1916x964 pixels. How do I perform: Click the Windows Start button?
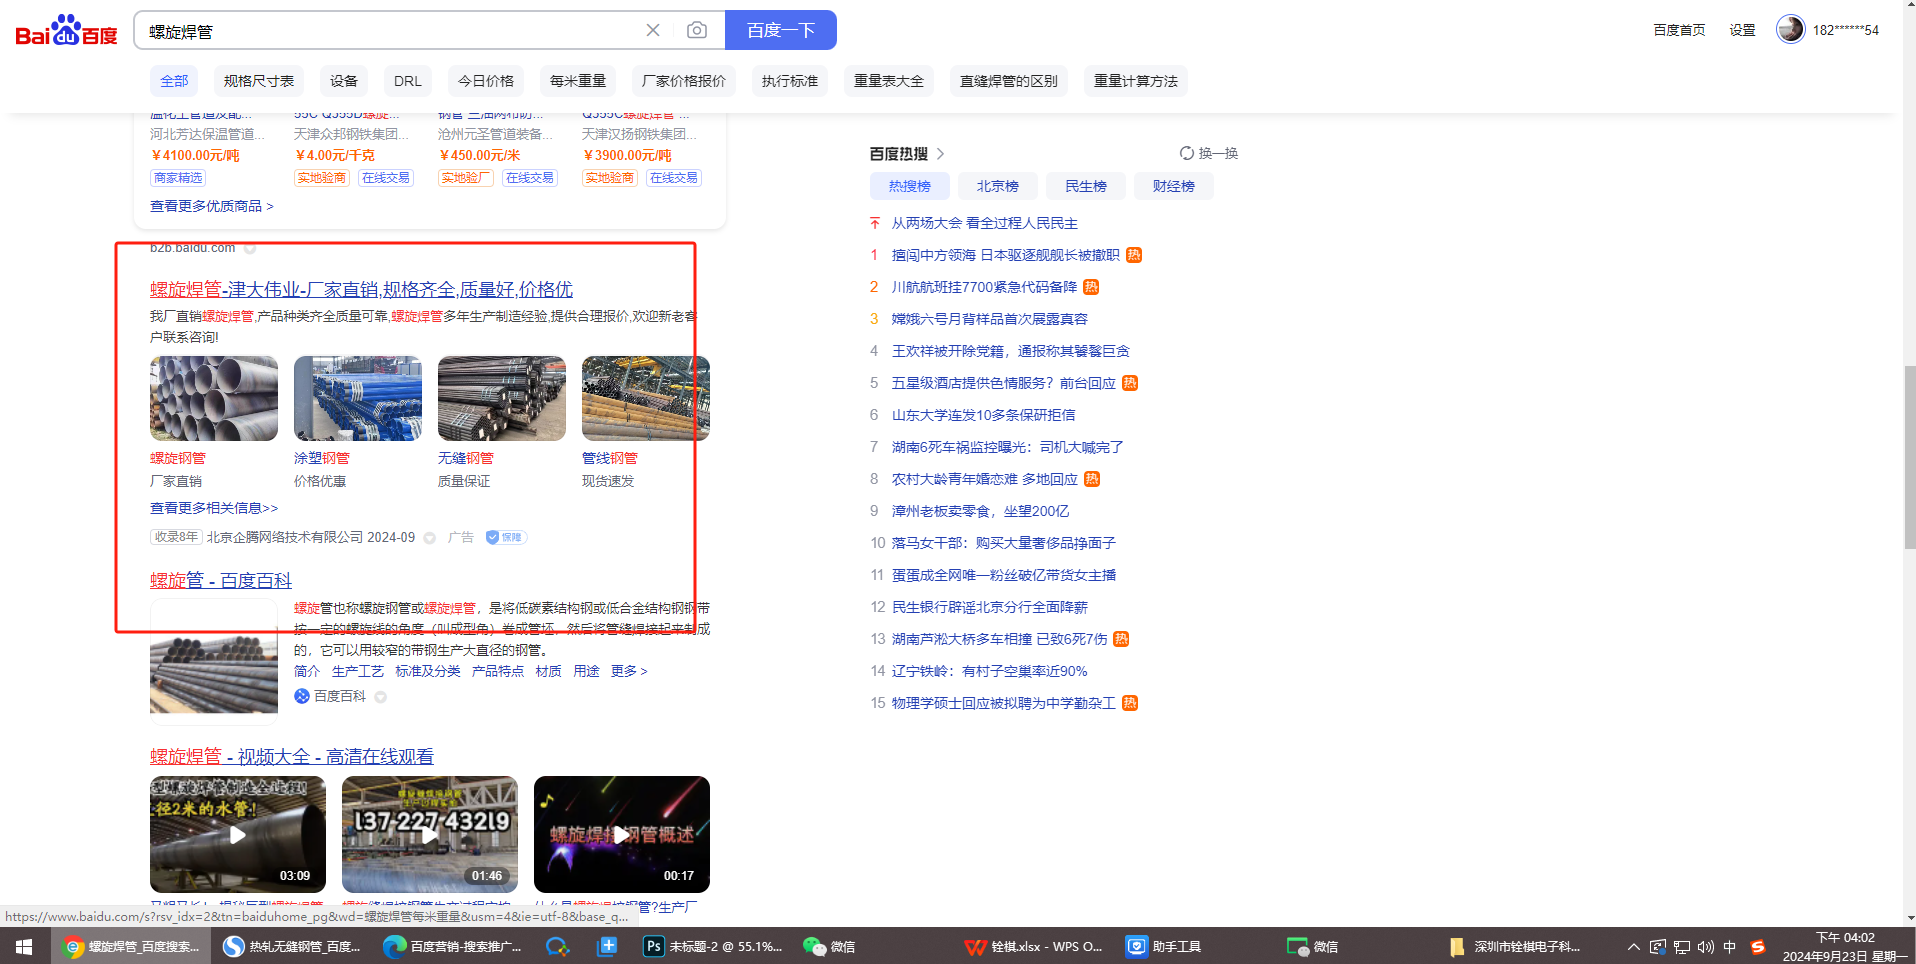[x=24, y=946]
